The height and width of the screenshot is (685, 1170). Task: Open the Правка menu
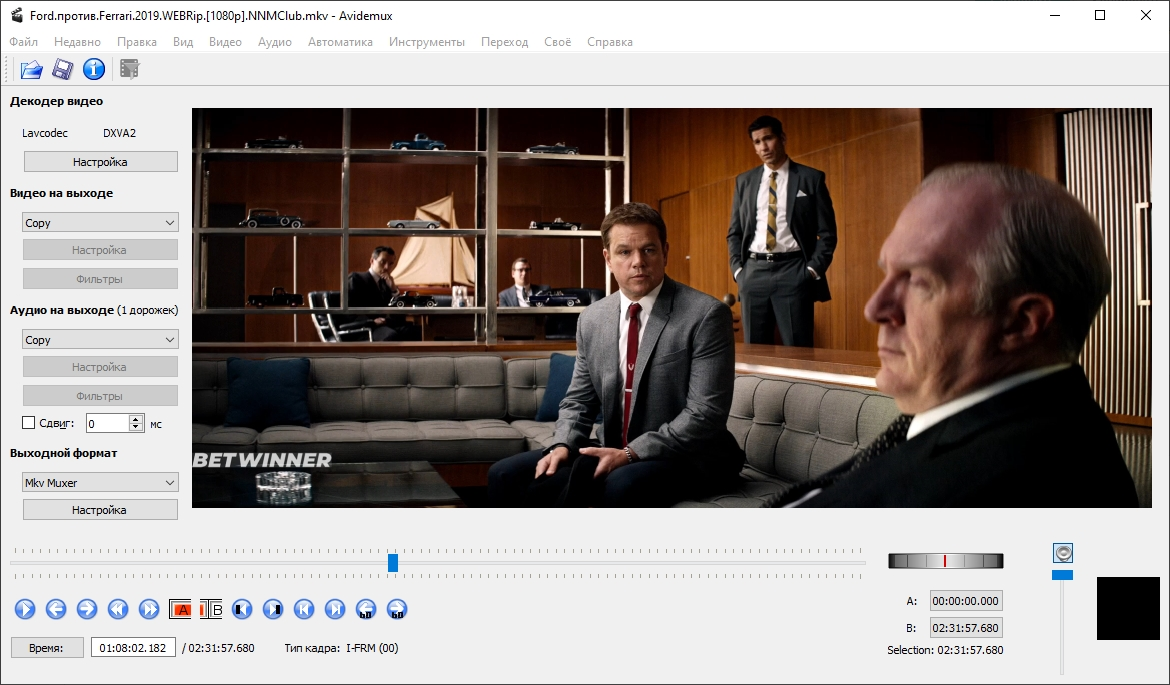(x=137, y=42)
